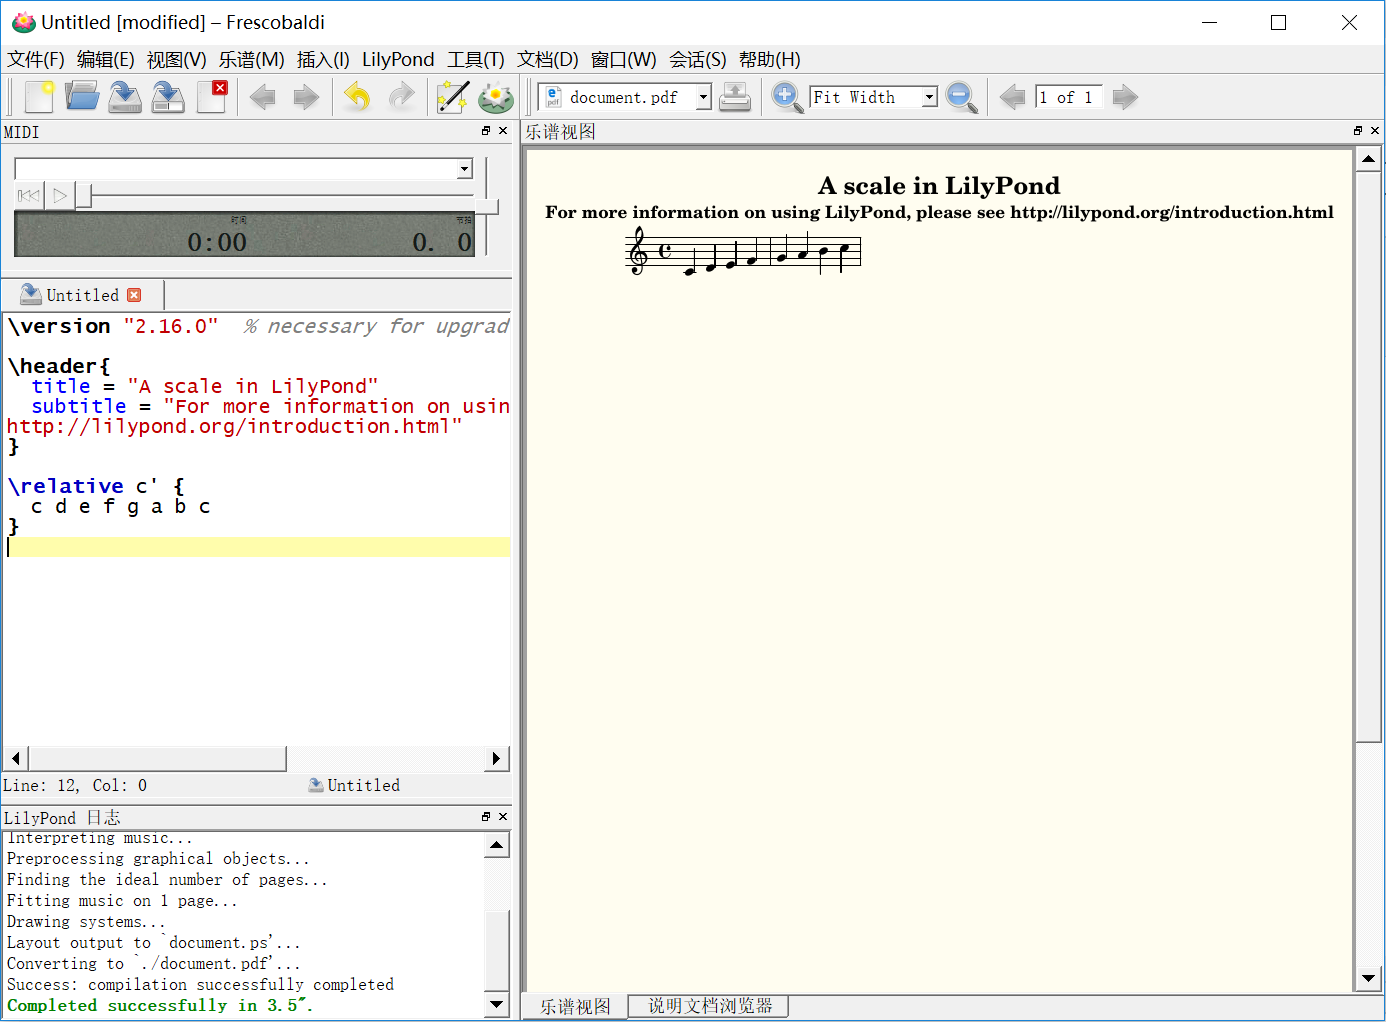Viewport: 1386px width, 1022px height.
Task: Open the Music menu
Action: [x=251, y=60]
